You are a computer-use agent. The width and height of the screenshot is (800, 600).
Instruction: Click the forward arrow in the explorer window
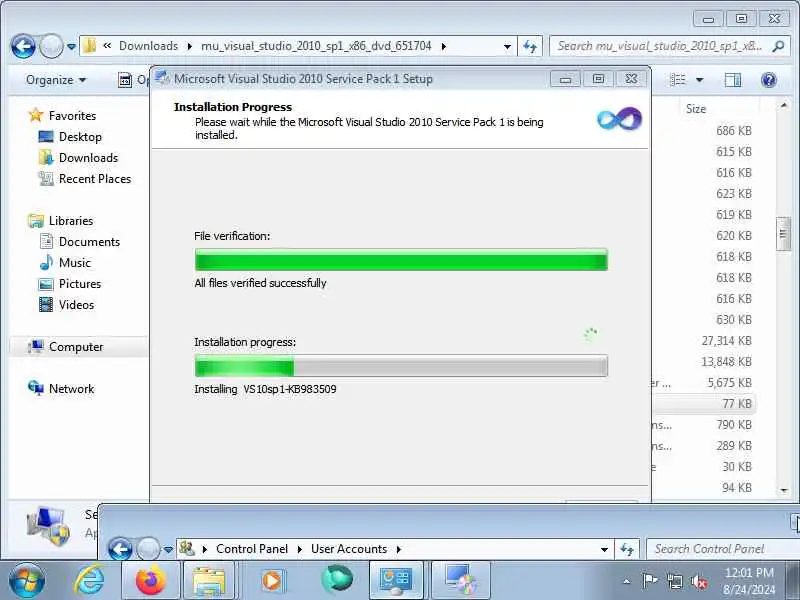point(51,46)
